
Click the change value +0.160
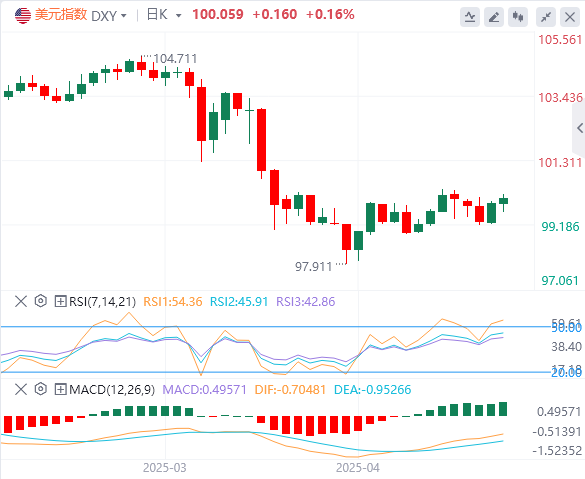275,15
